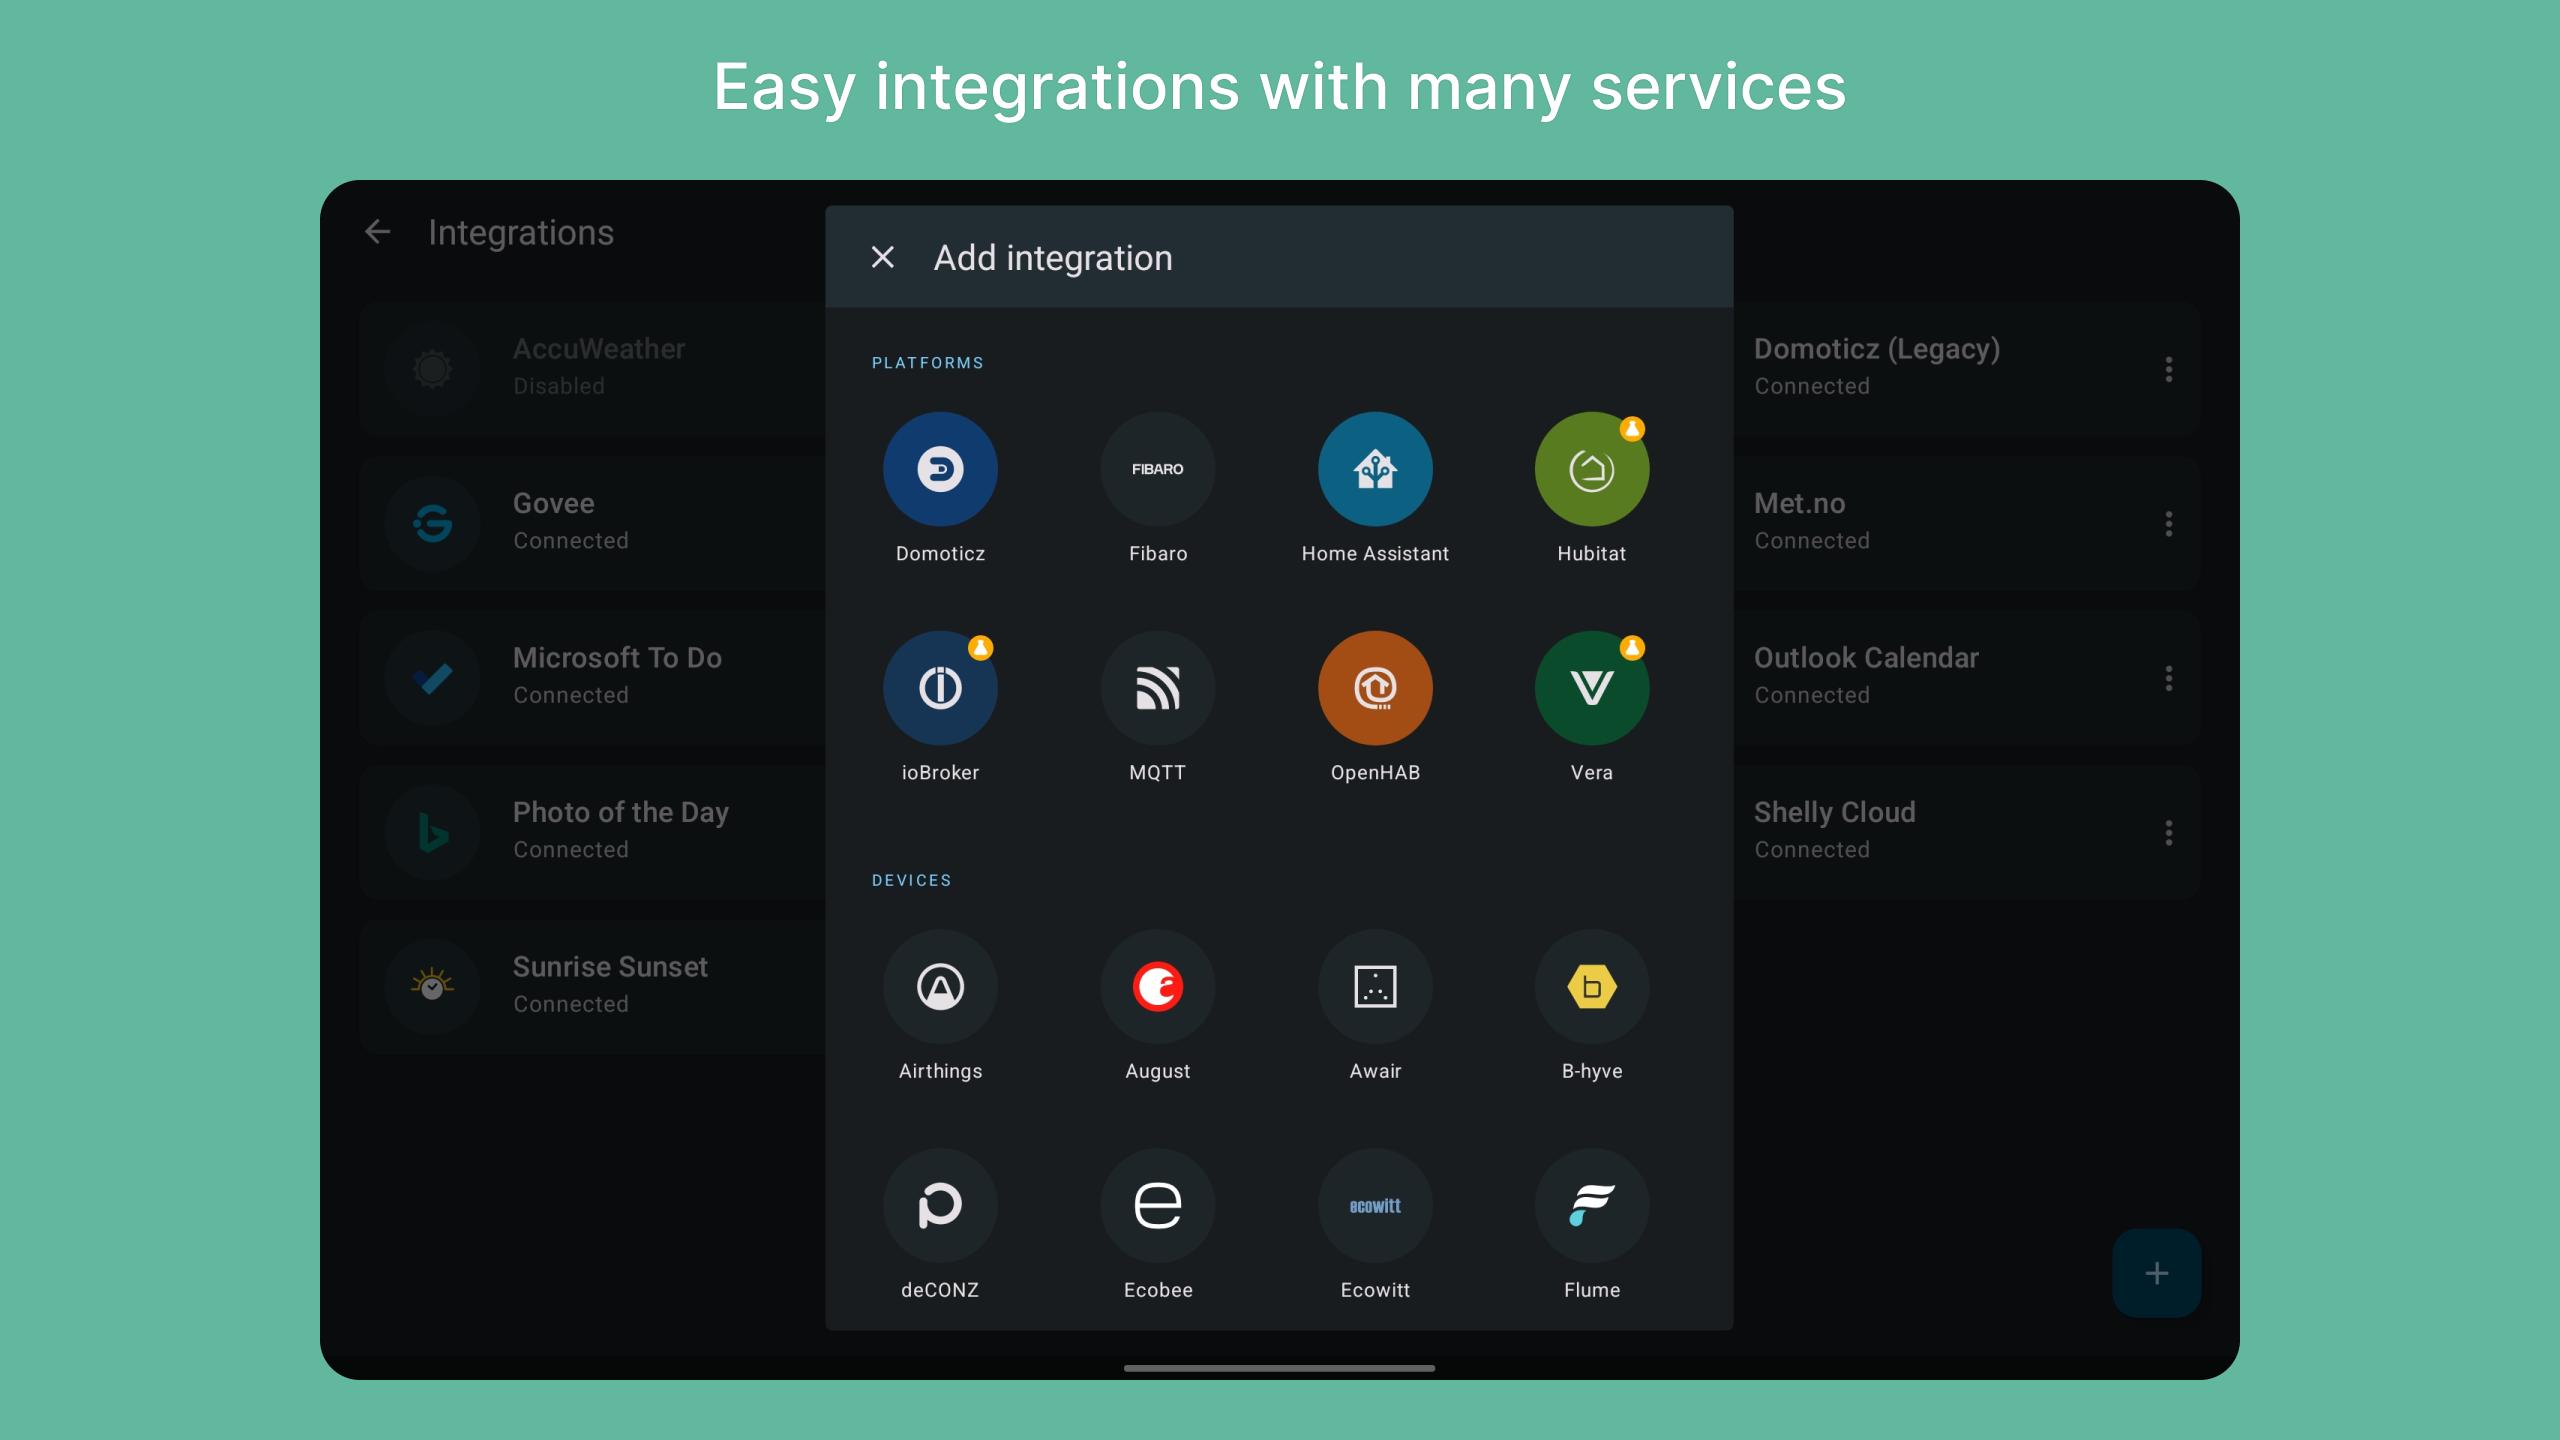Choose the Vera platform icon
This screenshot has width=2560, height=1440.
tap(1591, 688)
